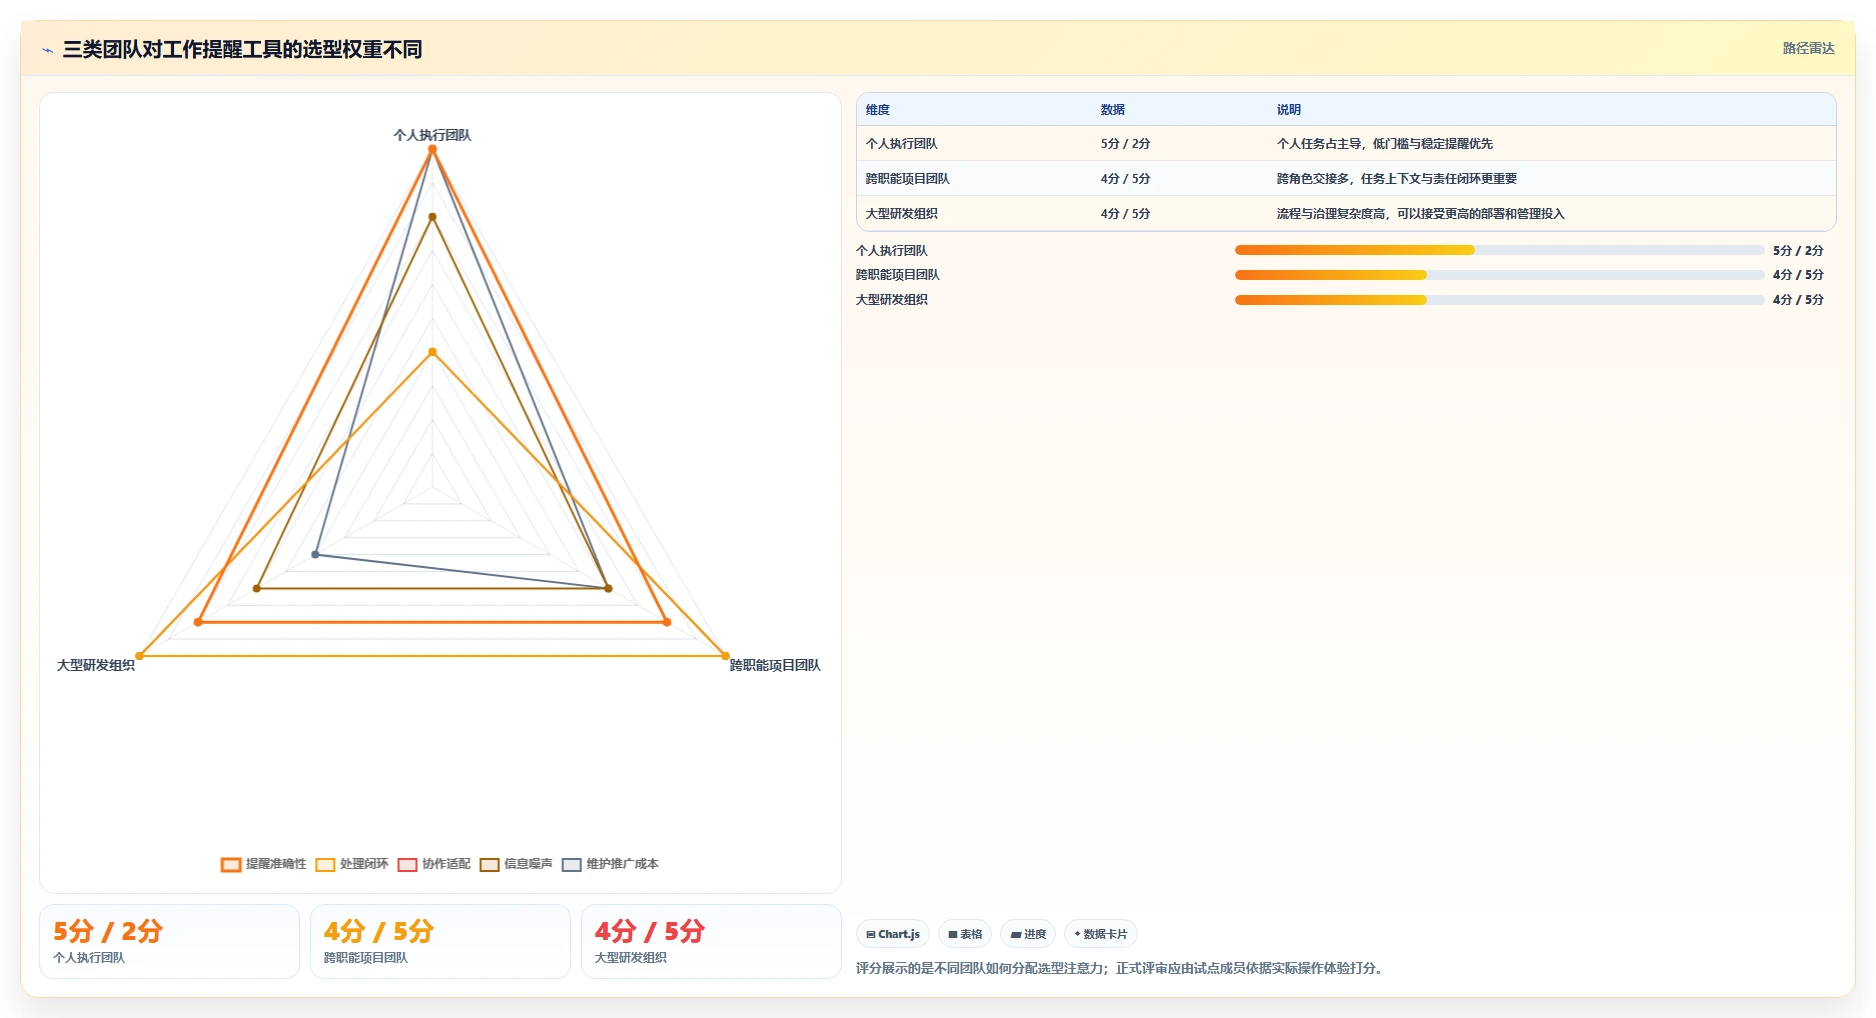Click the 跨职能项目团队 progress bar
The width and height of the screenshot is (1876, 1018).
[1499, 275]
